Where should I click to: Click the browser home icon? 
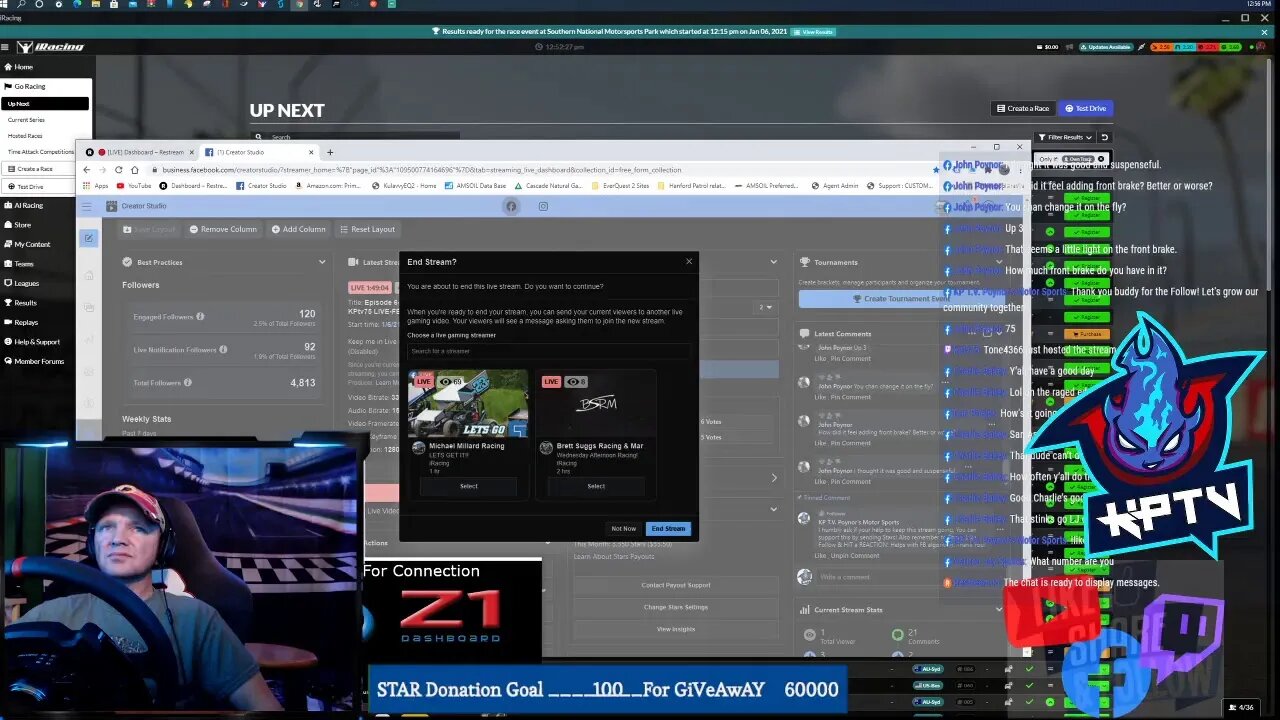pyautogui.click(x=135, y=169)
